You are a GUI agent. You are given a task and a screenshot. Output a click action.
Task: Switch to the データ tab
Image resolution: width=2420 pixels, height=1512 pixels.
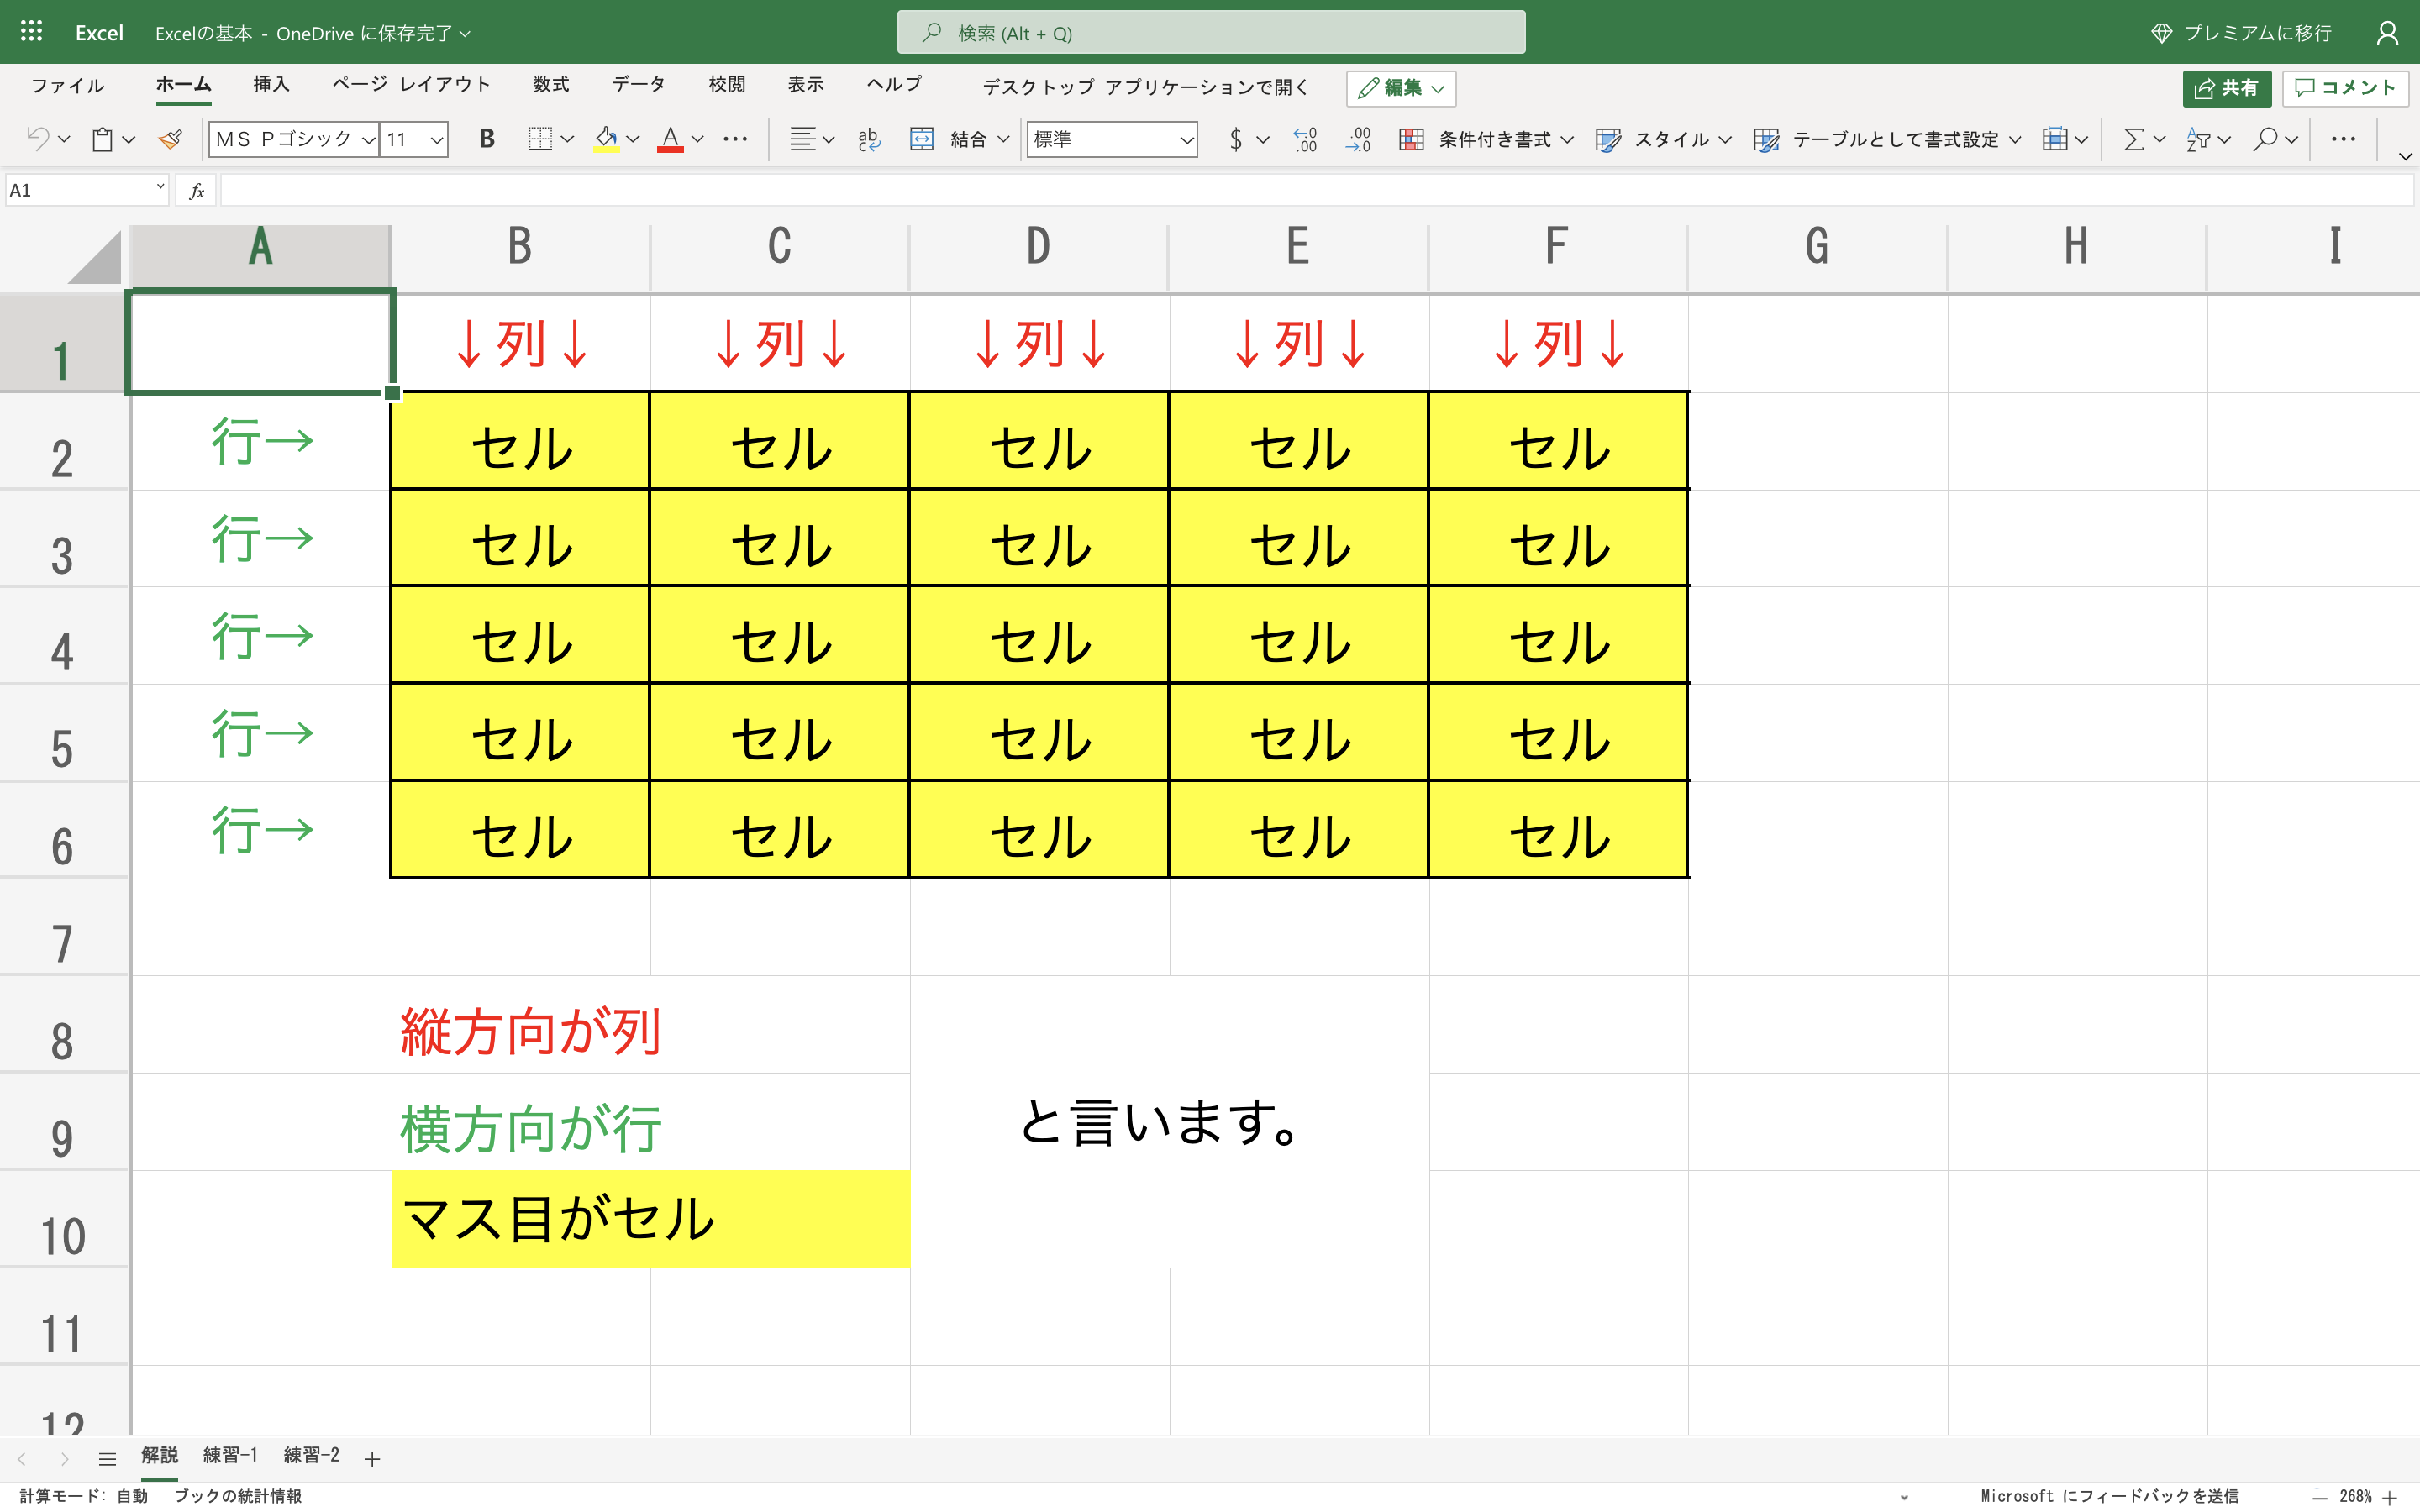click(638, 84)
